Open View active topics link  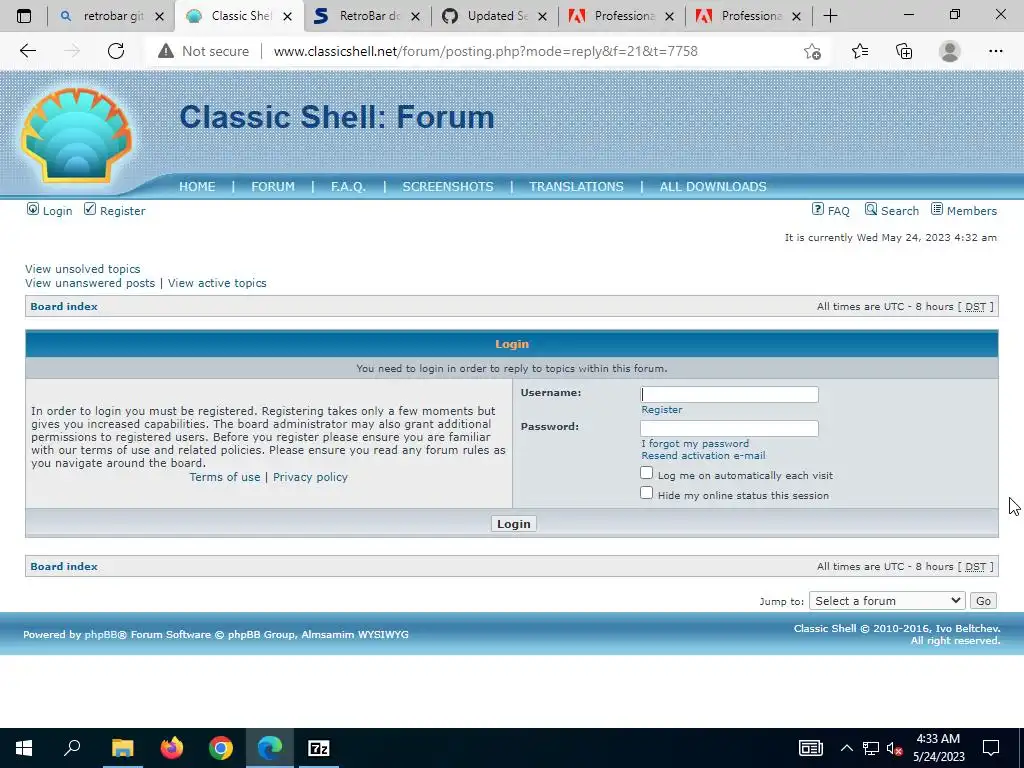pos(217,283)
